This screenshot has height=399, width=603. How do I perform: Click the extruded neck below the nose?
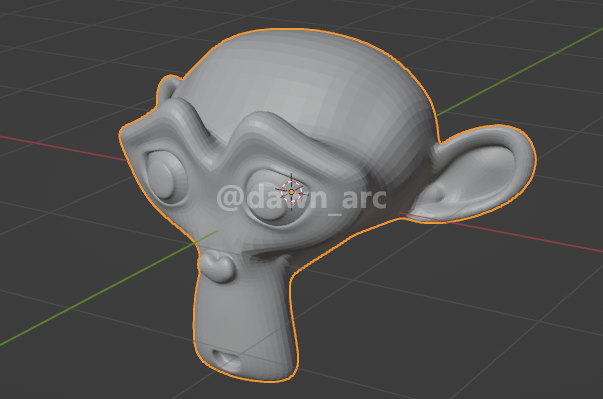click(x=246, y=319)
